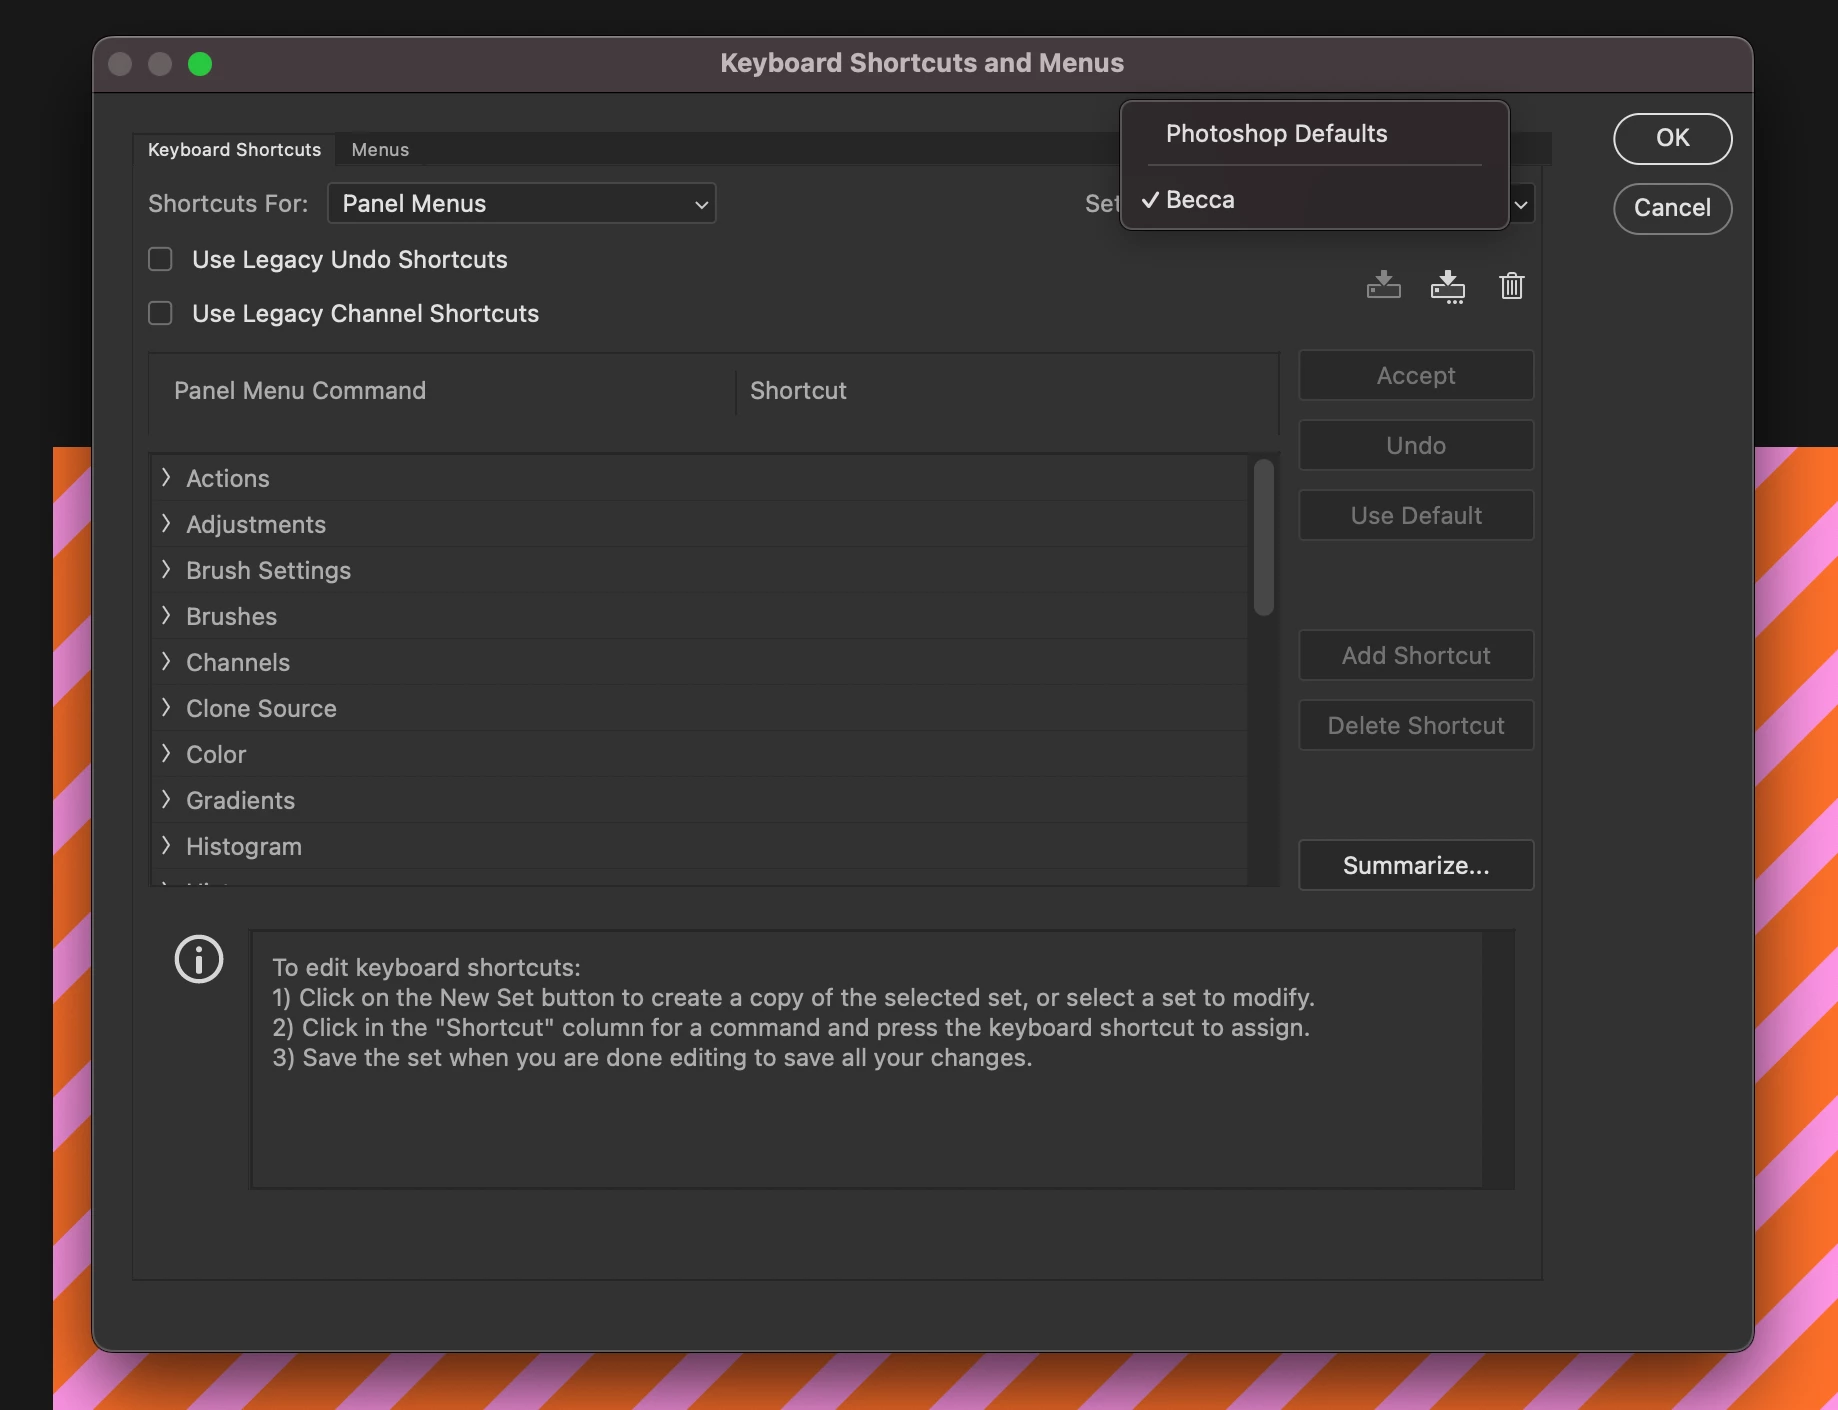Click the Delete Set trash icon

(1512, 286)
